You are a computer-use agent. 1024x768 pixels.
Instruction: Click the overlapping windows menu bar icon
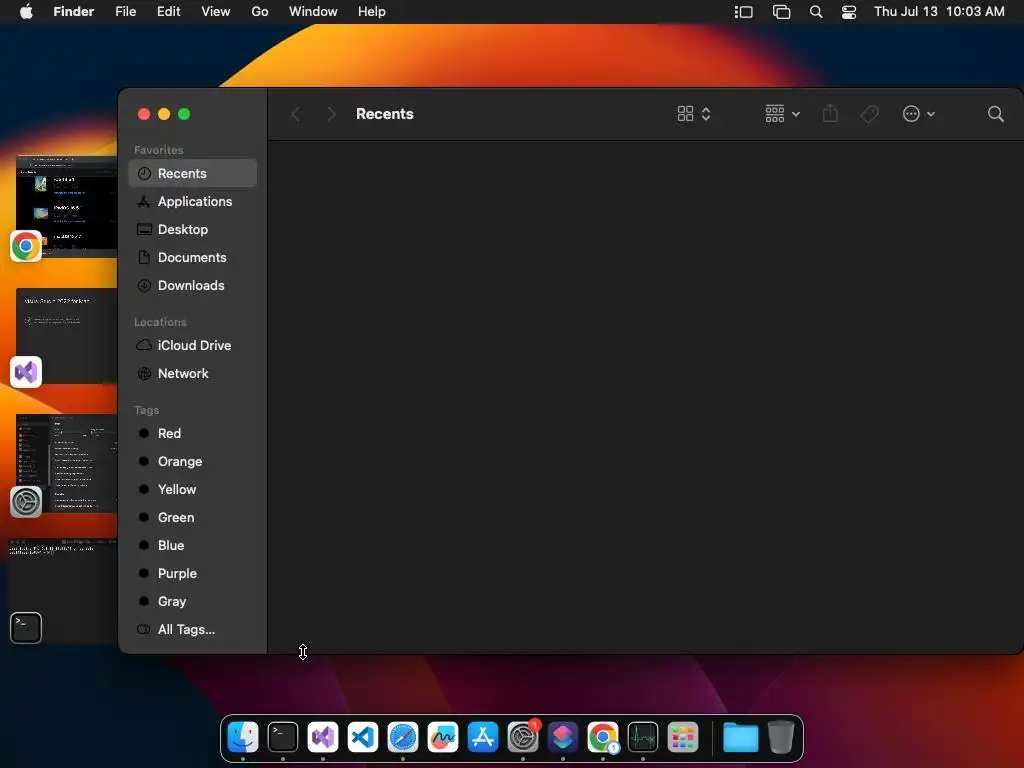tap(781, 12)
